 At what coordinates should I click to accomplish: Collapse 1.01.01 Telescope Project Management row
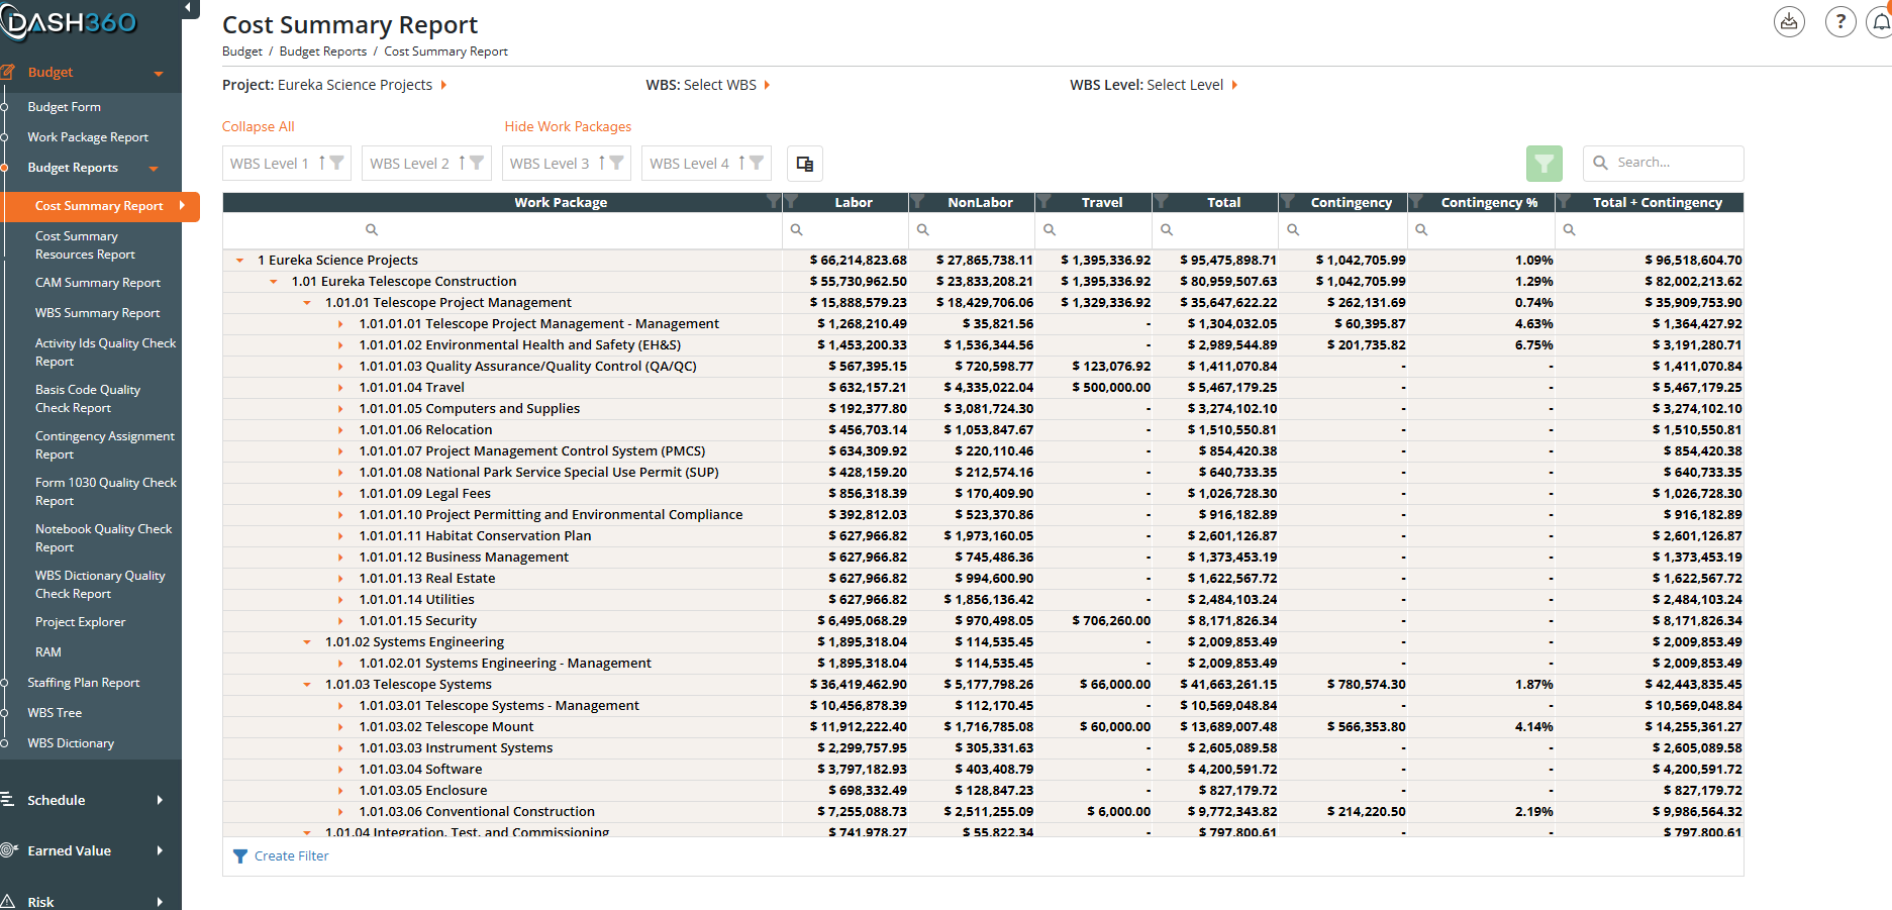pos(307,303)
